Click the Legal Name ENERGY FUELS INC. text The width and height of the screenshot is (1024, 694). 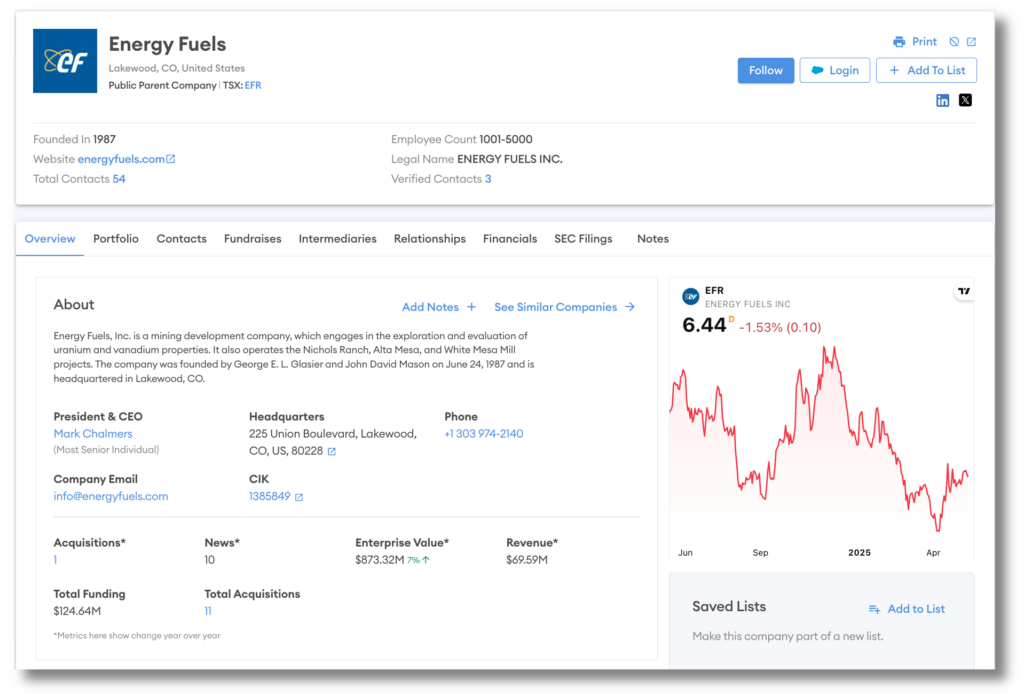click(510, 159)
